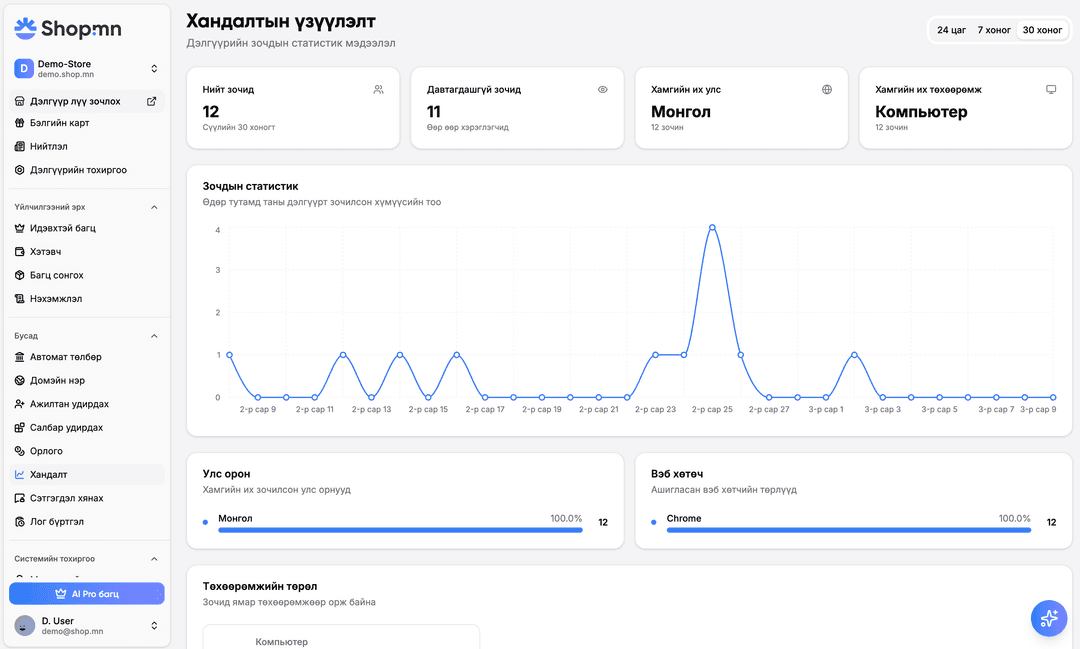Viewport: 1080px width, 649px height.
Task: Click the Shop.mn logo
Action: pyautogui.click(x=68, y=29)
